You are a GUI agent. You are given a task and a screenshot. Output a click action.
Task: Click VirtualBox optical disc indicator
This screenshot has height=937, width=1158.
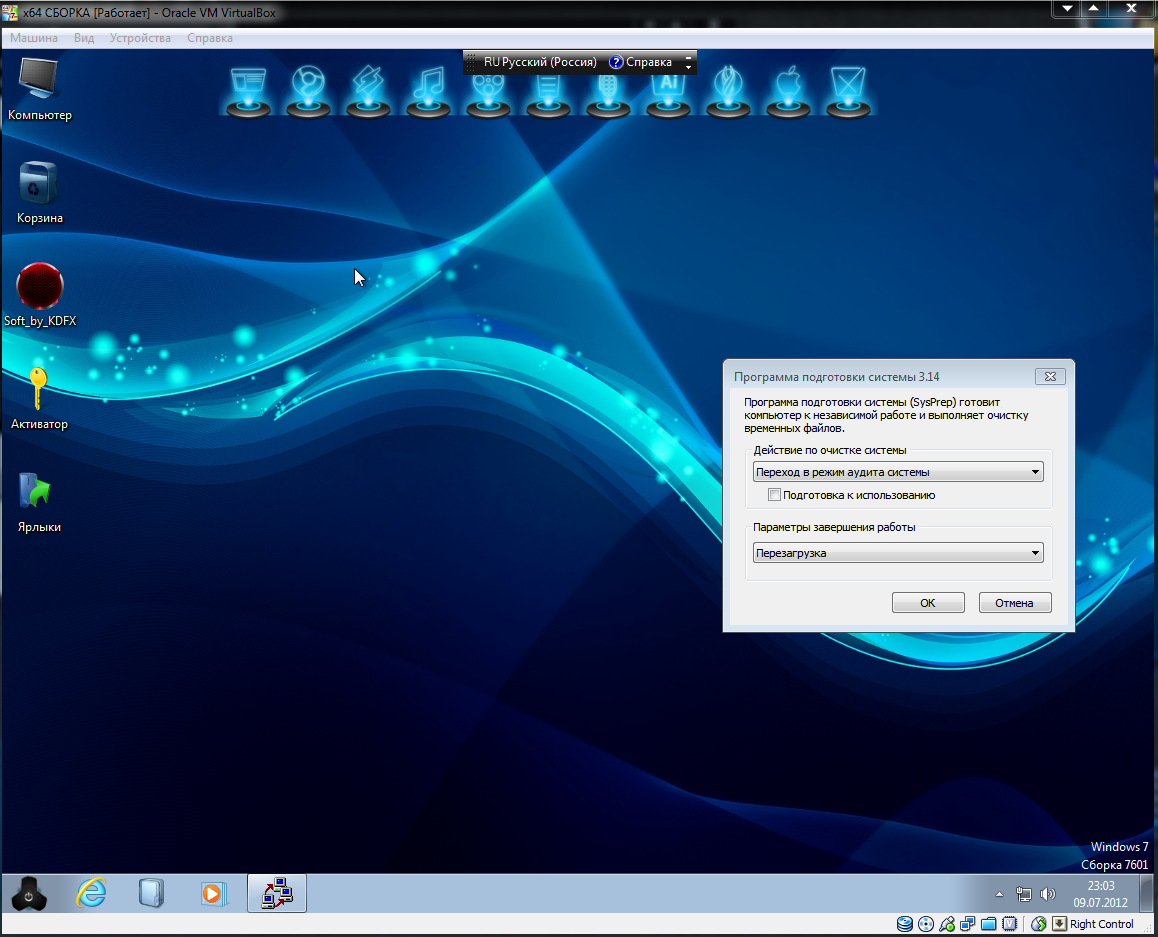pos(925,924)
